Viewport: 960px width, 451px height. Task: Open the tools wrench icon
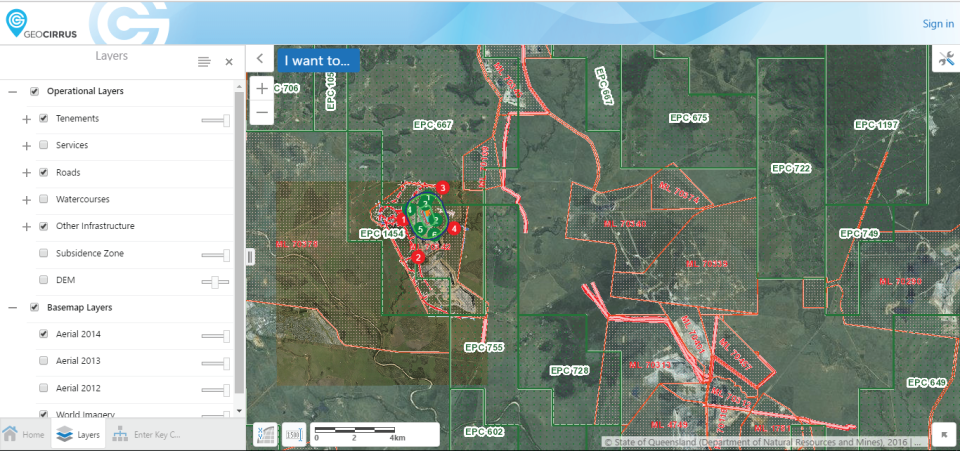945,59
